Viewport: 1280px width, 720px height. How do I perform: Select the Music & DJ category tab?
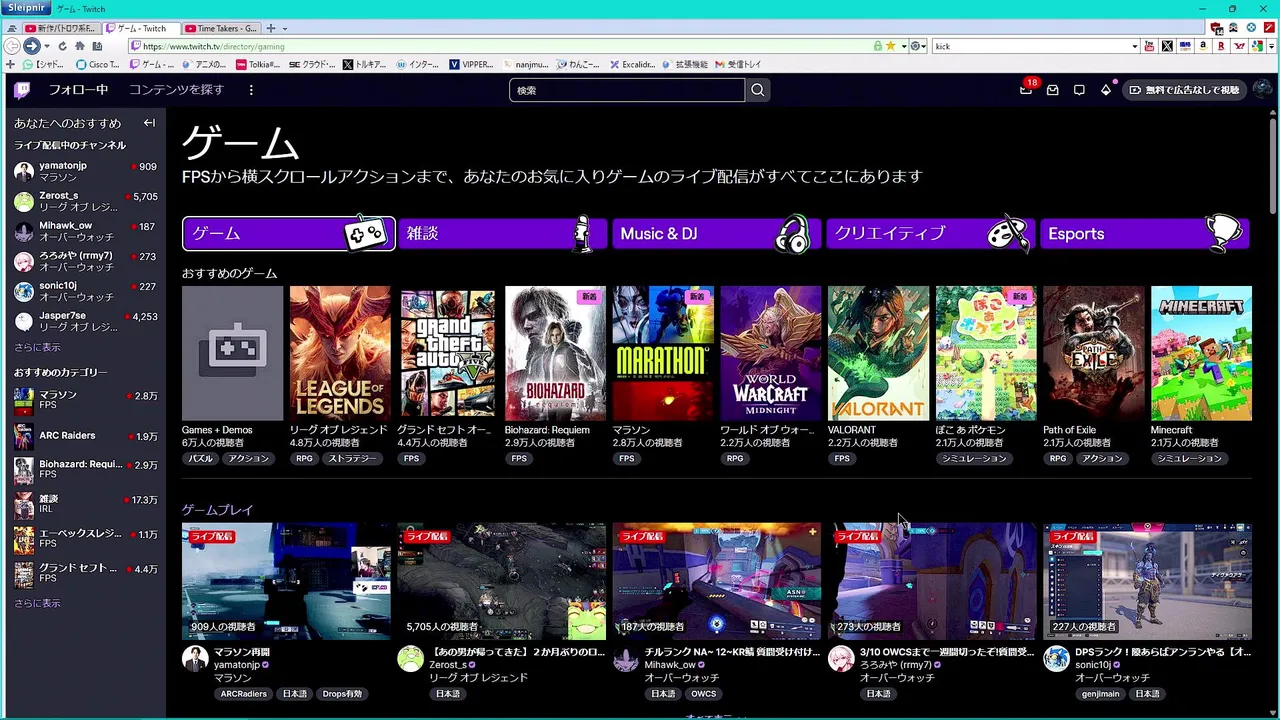point(717,233)
